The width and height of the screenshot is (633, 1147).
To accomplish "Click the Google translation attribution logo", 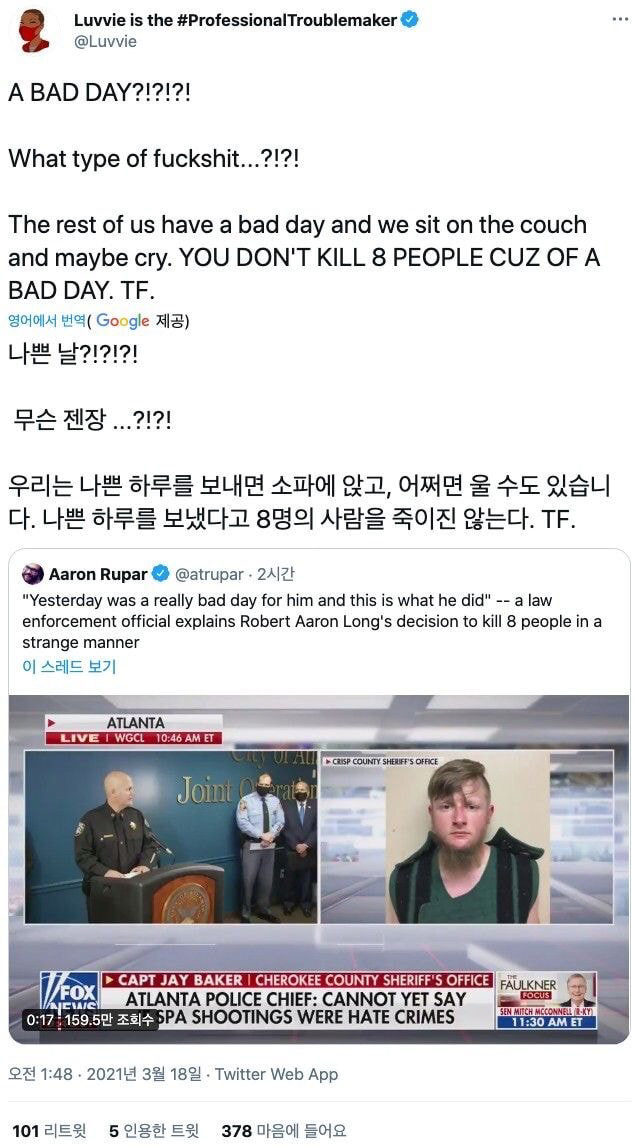I will coord(122,320).
